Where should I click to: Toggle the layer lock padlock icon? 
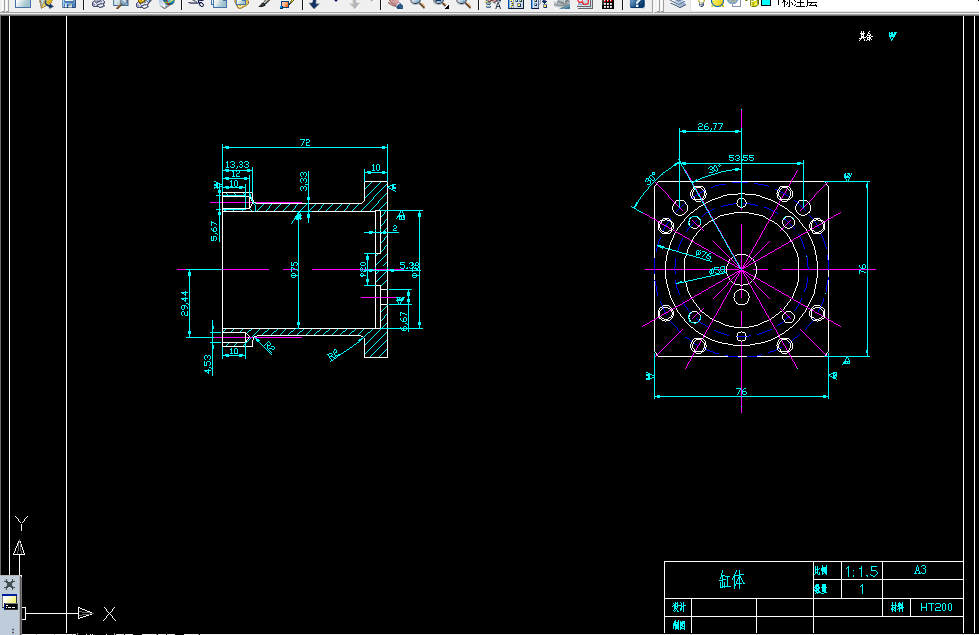[x=753, y=3]
